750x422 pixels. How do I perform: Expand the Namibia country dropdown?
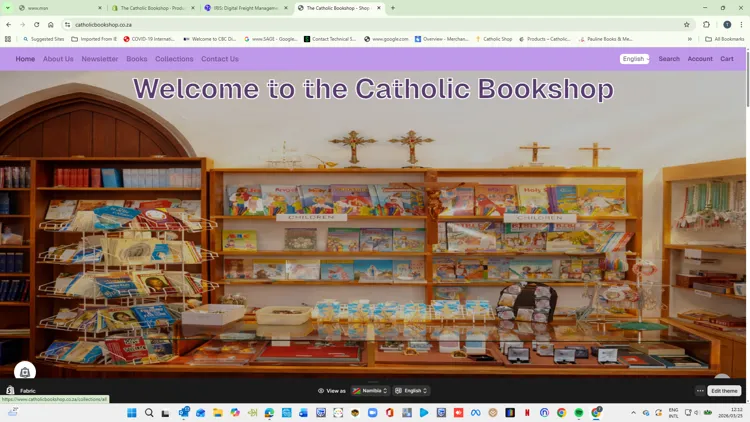click(x=370, y=391)
